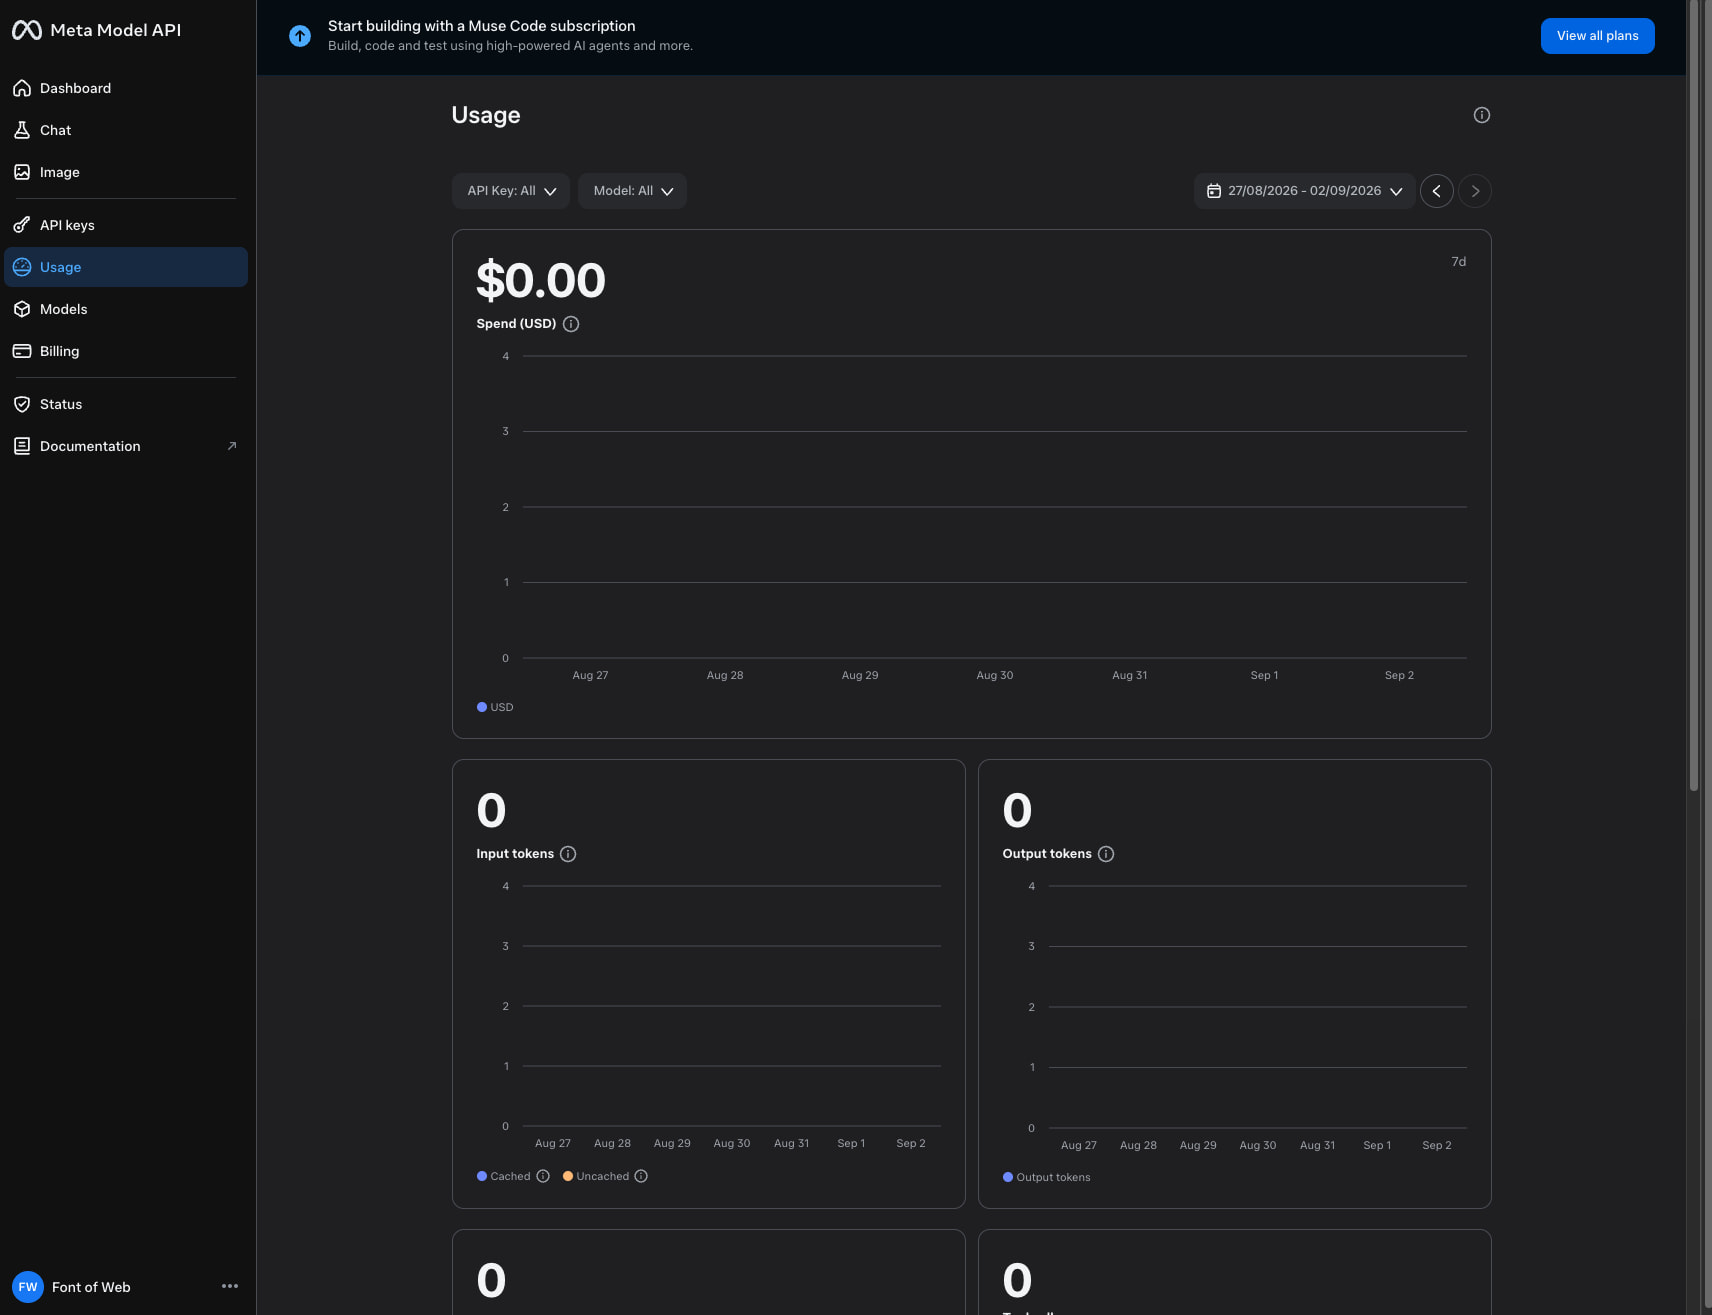Click the Spend (USD) label
Screen dimensions: 1712x1315
[x=516, y=324]
